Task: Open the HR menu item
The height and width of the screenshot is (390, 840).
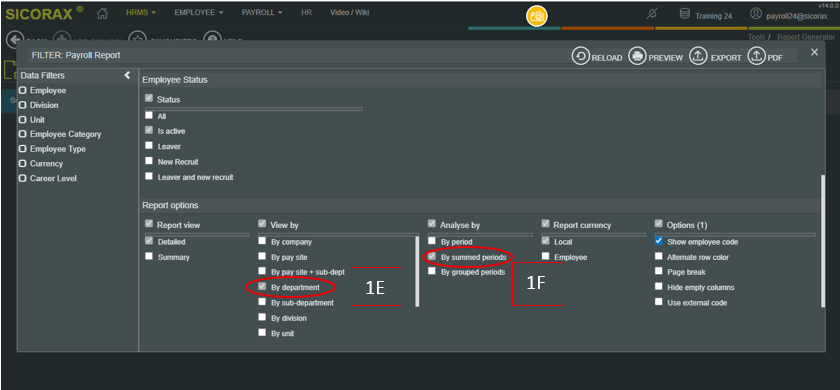Action: point(307,12)
